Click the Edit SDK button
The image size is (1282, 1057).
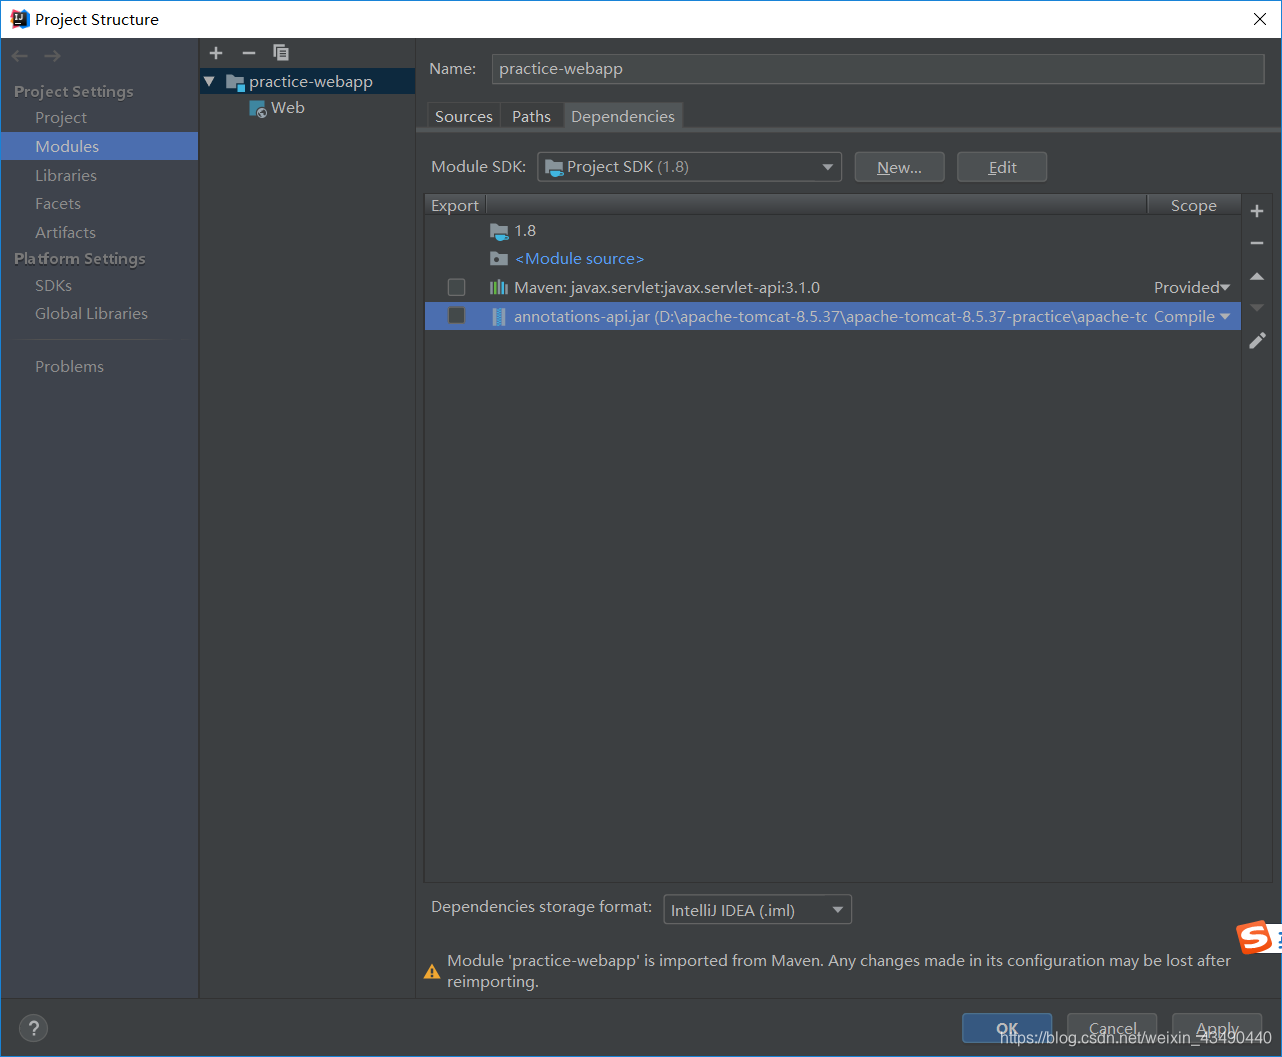pyautogui.click(x=1002, y=167)
